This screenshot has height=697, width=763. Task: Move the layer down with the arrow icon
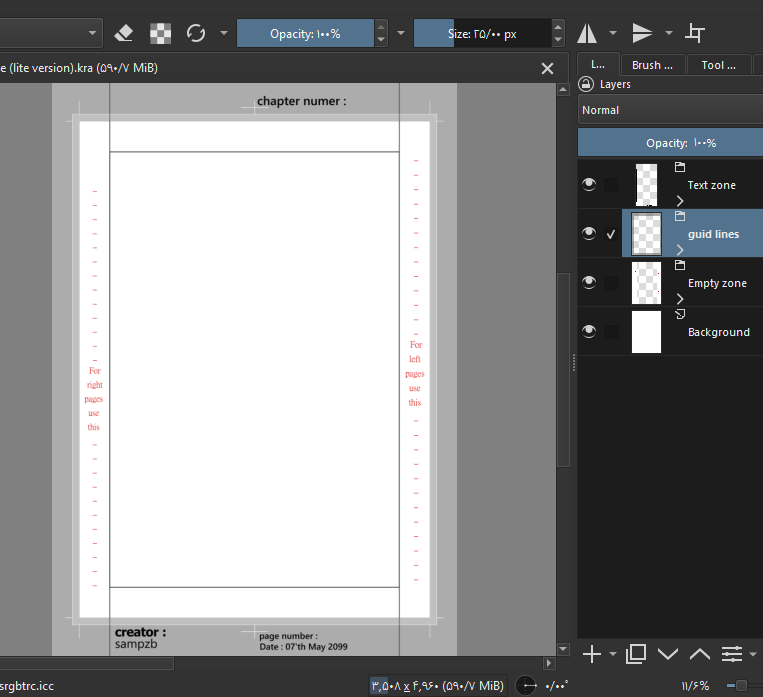pos(668,654)
